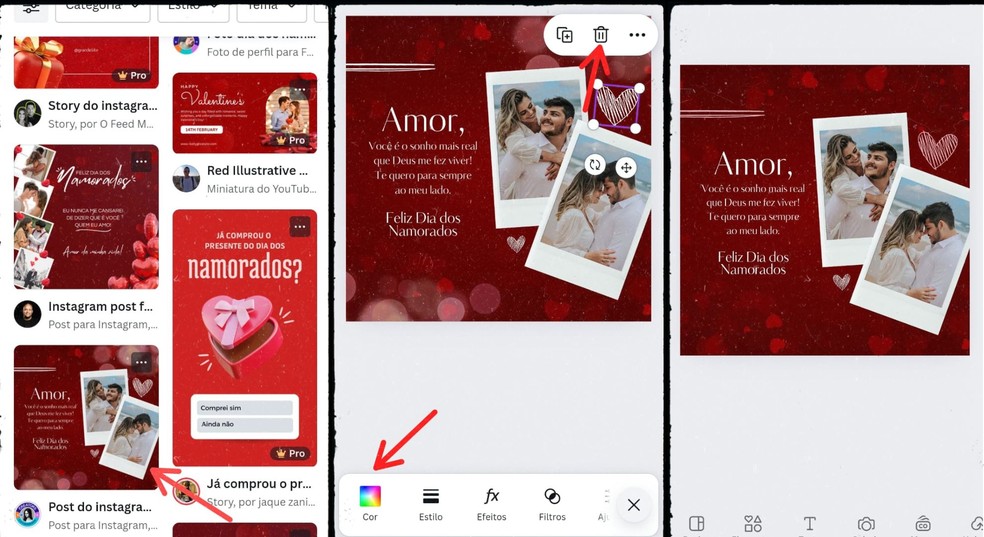Screen dimensions: 984x537
Task: Click the 'Red Illustrative ...' title
Action: [257, 171]
